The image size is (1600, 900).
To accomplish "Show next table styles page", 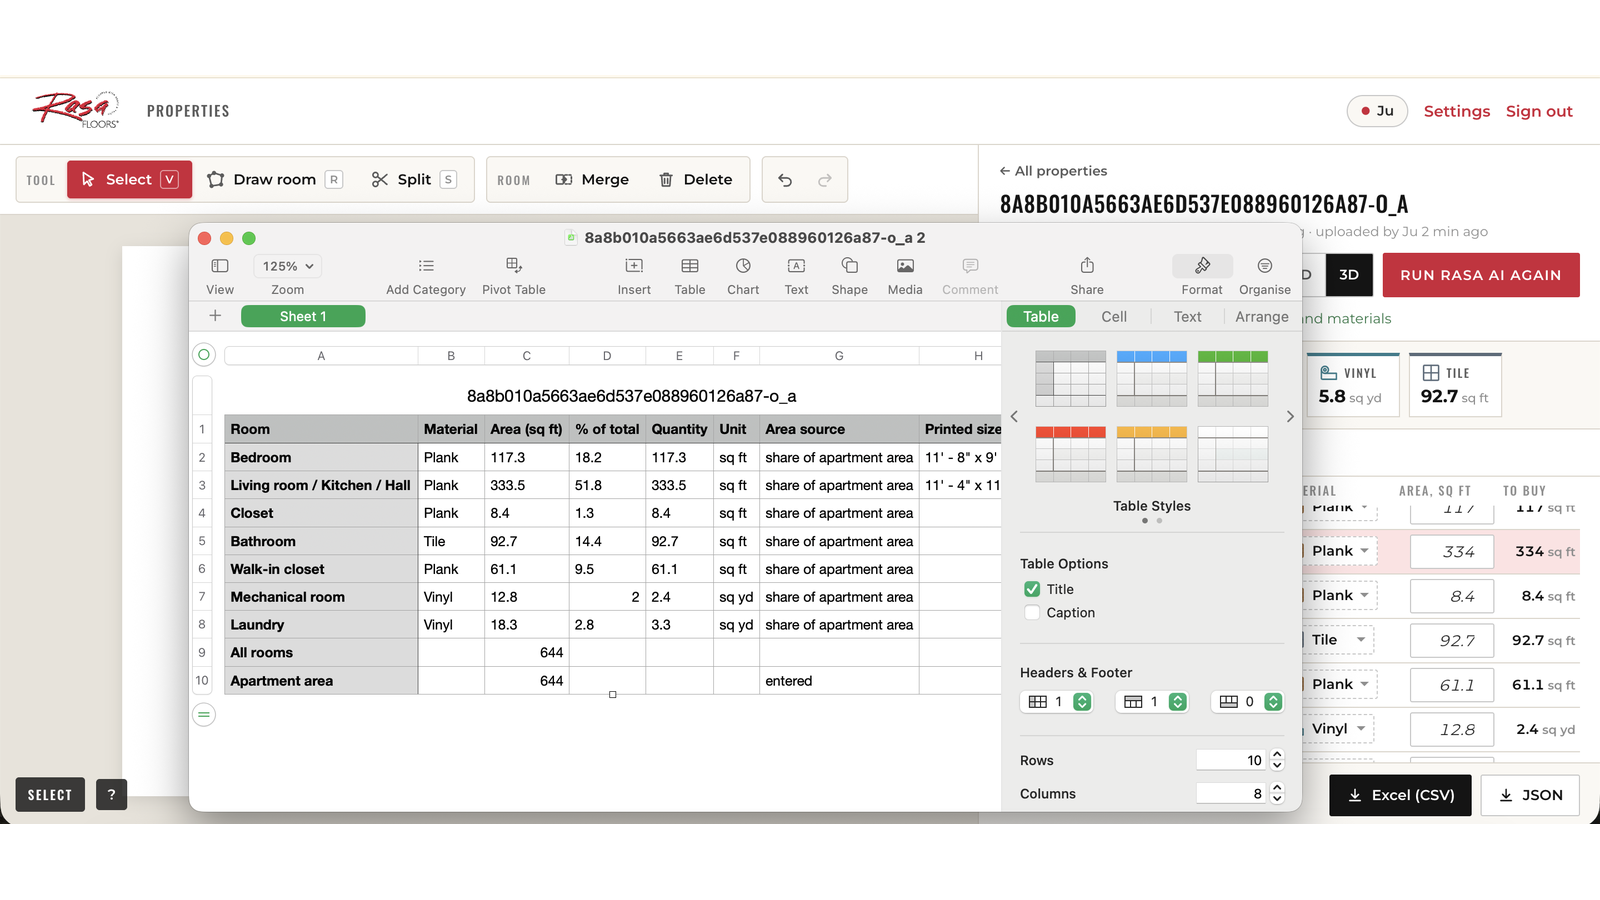I will (1290, 417).
